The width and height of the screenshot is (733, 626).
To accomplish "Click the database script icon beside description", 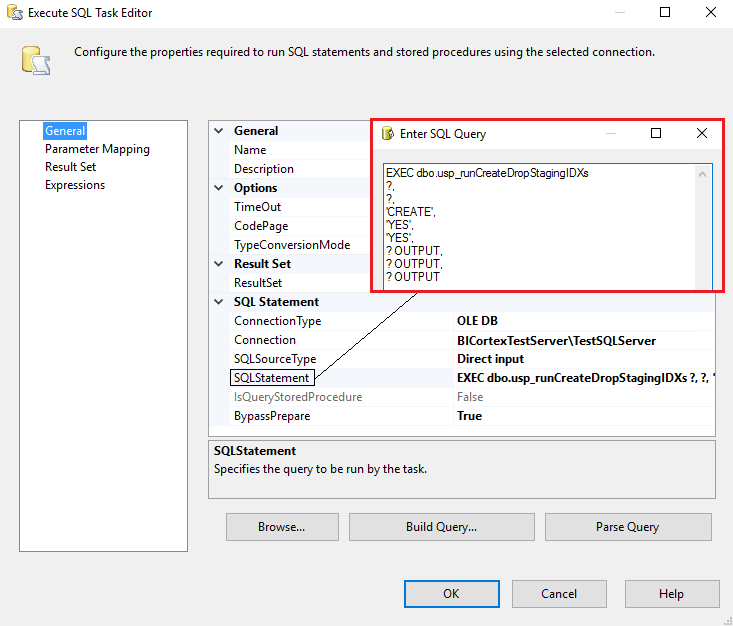I will click(x=36, y=60).
